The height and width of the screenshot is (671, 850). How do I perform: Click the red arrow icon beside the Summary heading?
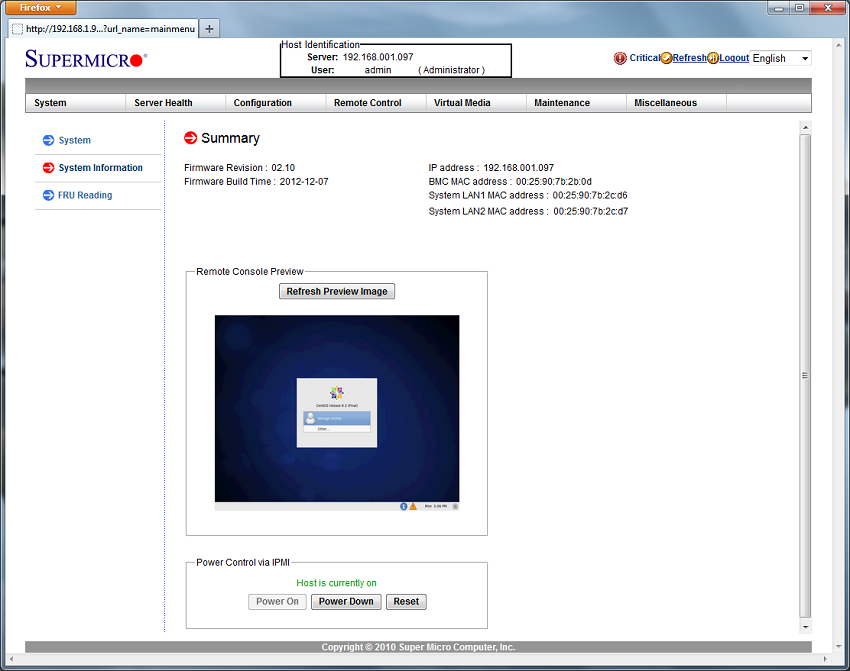click(x=190, y=138)
